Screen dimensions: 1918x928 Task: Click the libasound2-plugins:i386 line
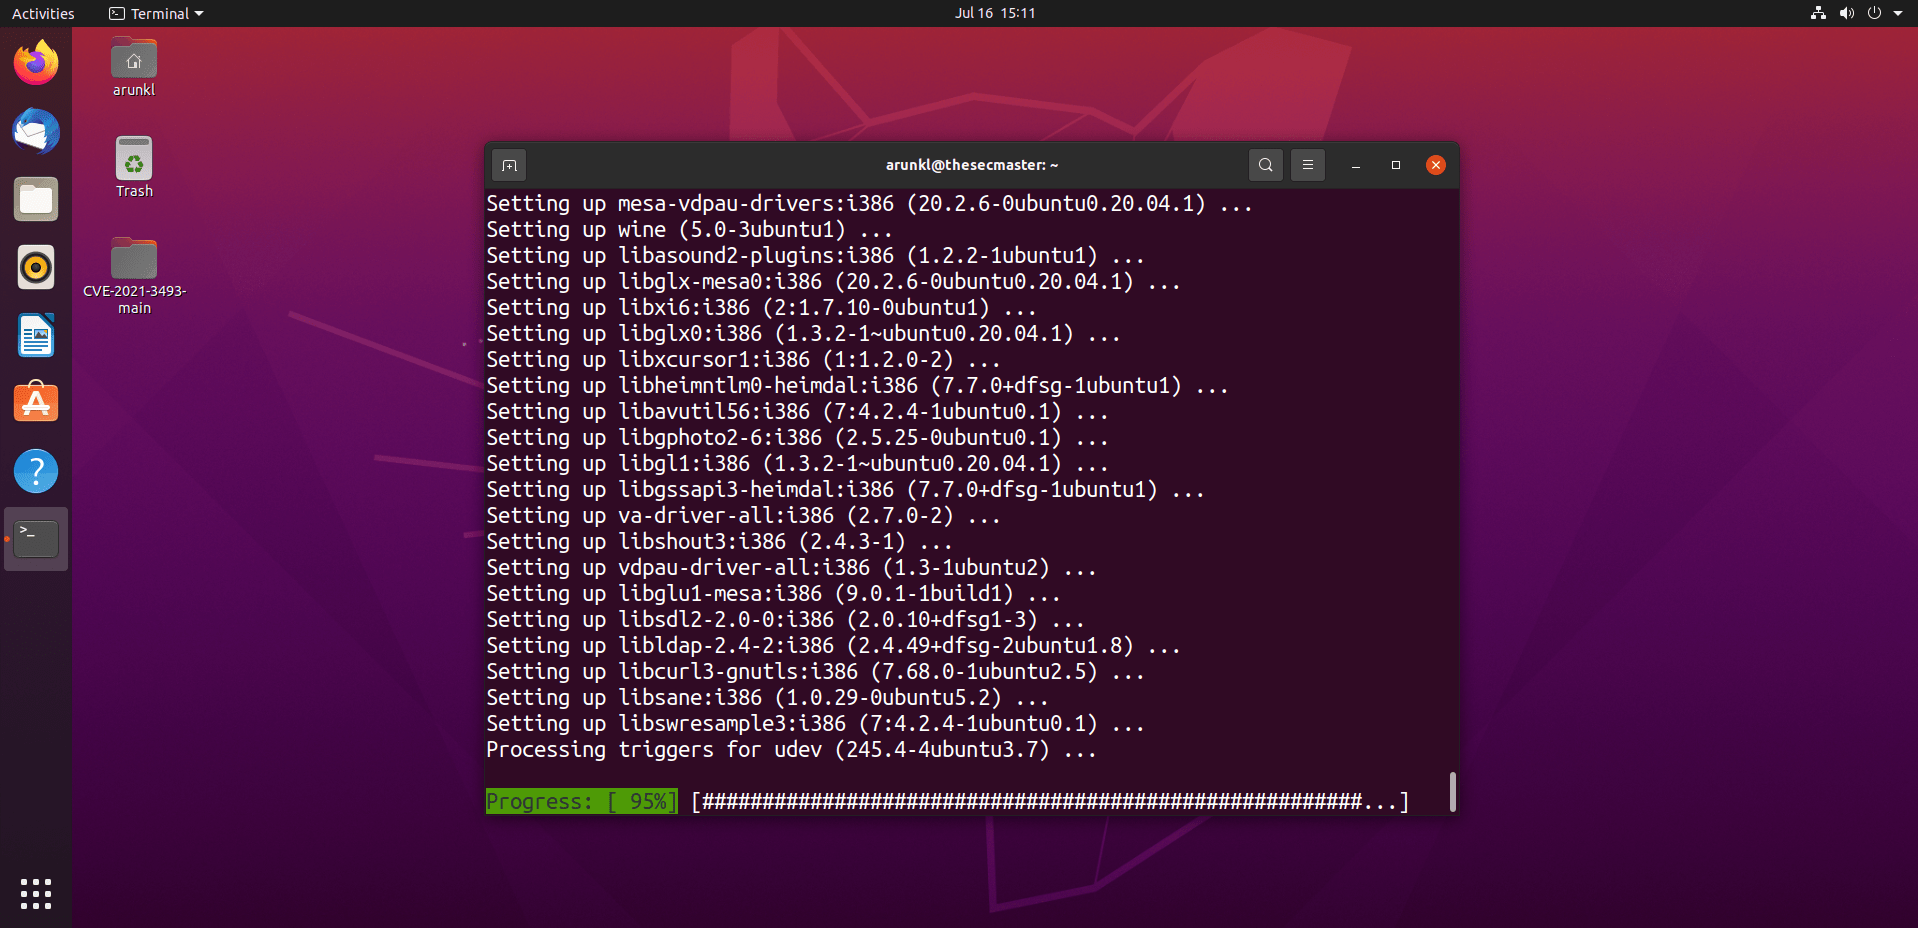click(816, 255)
